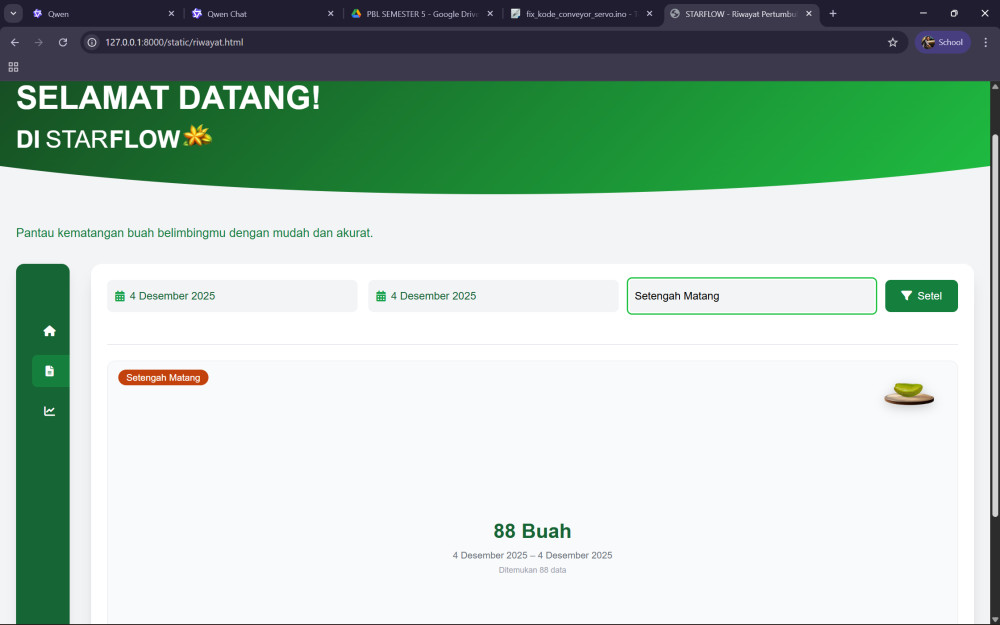The width and height of the screenshot is (1000, 625).
Task: Bookmark this page with star icon
Action: click(x=892, y=42)
